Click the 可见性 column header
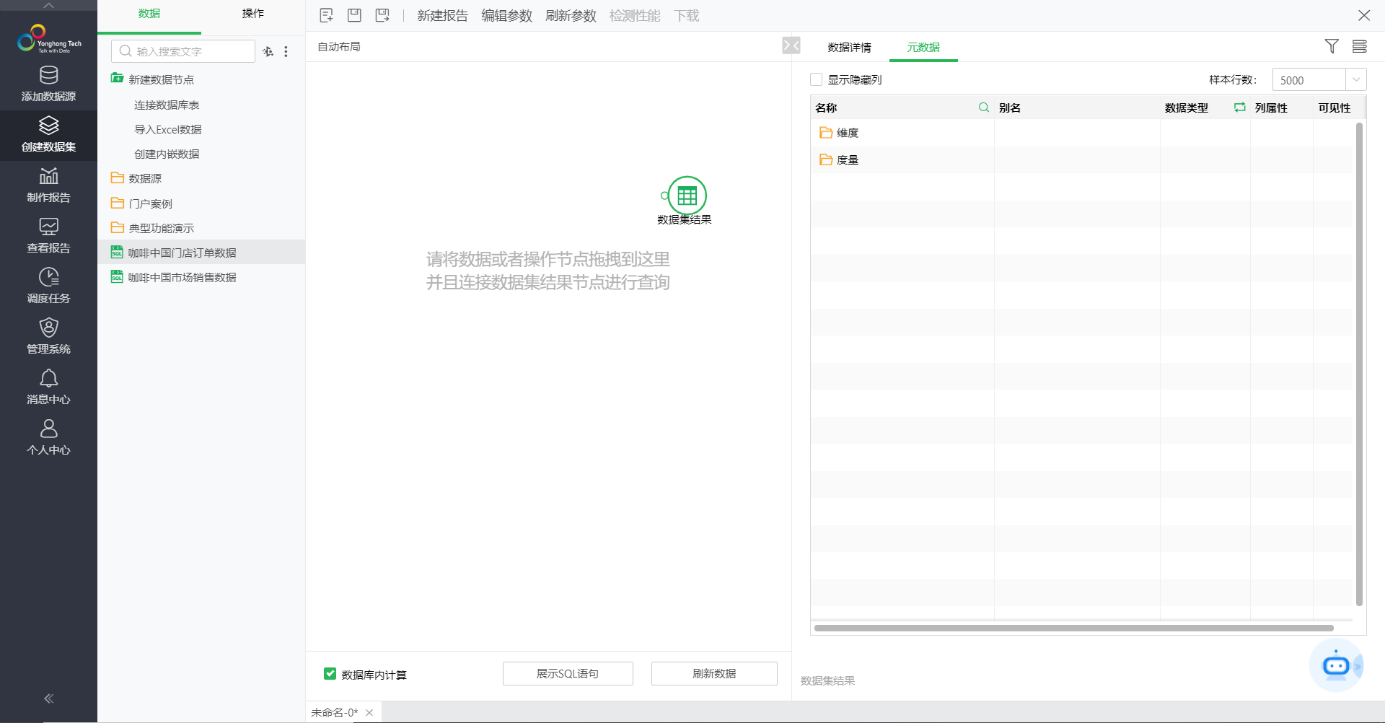The width and height of the screenshot is (1385, 723). click(x=1334, y=108)
